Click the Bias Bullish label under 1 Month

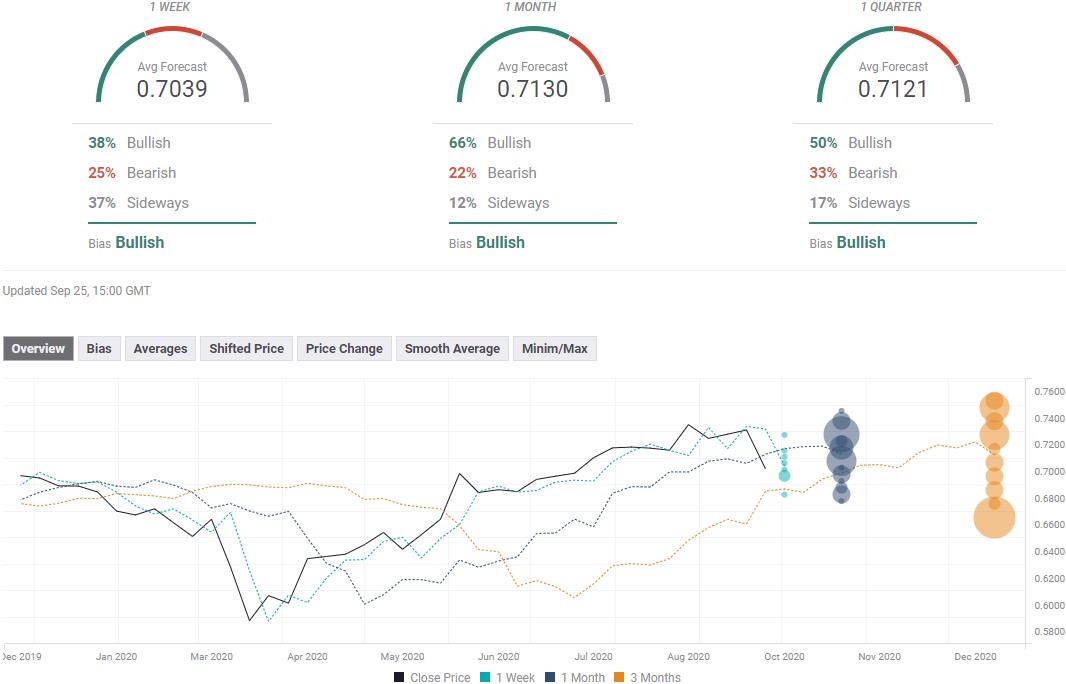tap(486, 243)
